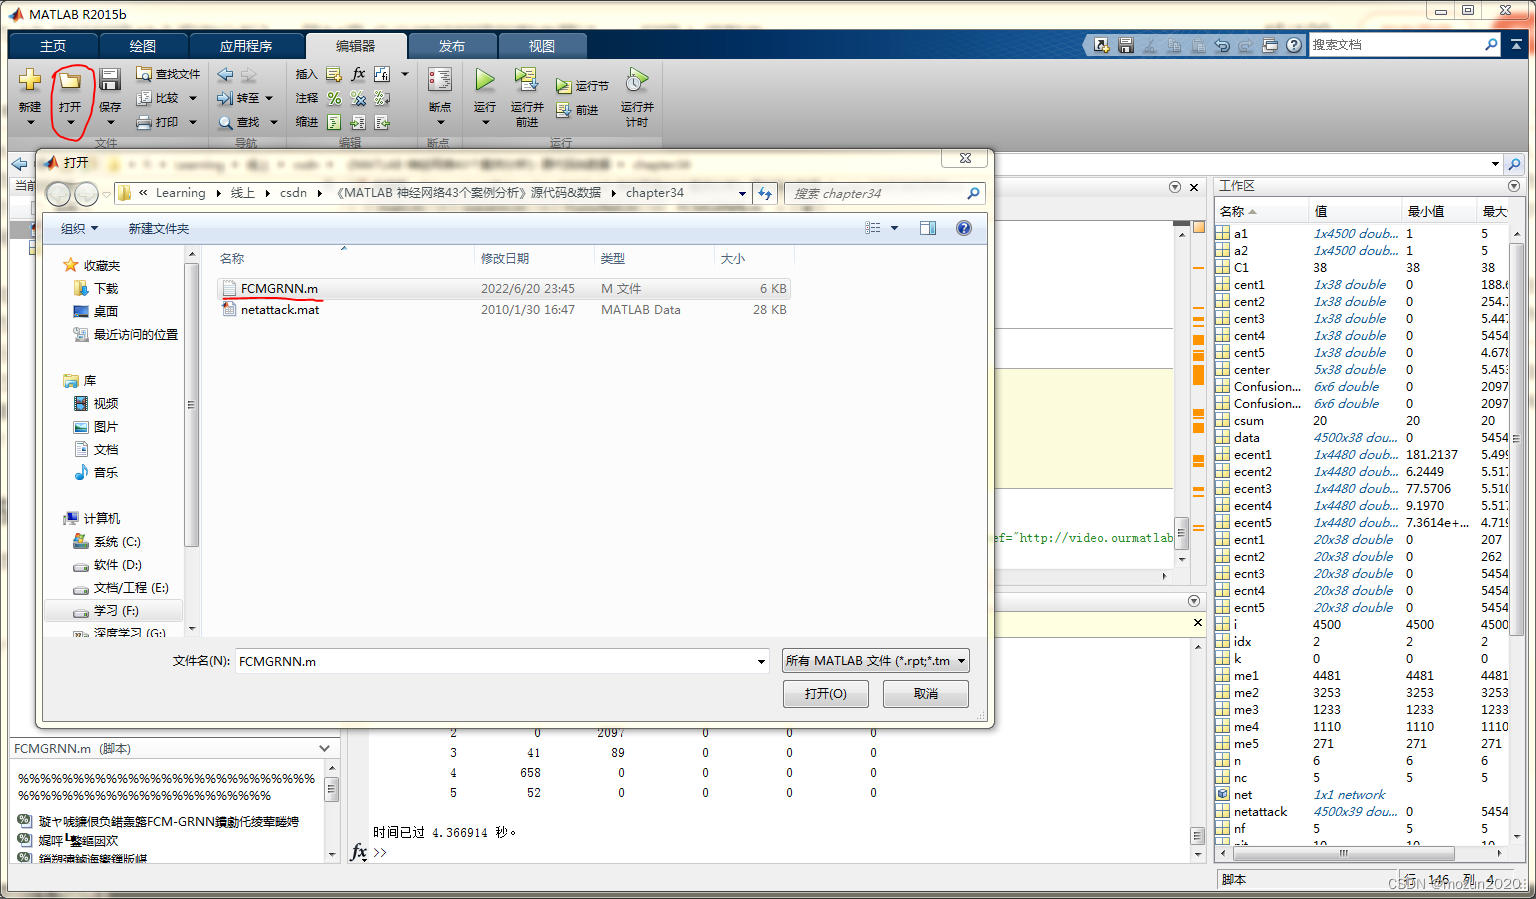Click 运行并计时 (Run and Time) icon

[637, 80]
